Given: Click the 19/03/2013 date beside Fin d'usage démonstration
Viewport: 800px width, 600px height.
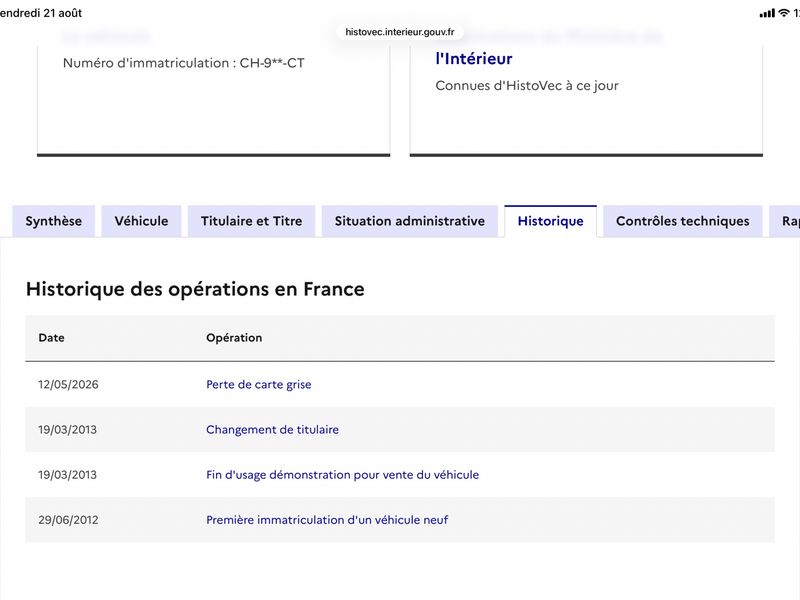Looking at the screenshot, I should 67,475.
